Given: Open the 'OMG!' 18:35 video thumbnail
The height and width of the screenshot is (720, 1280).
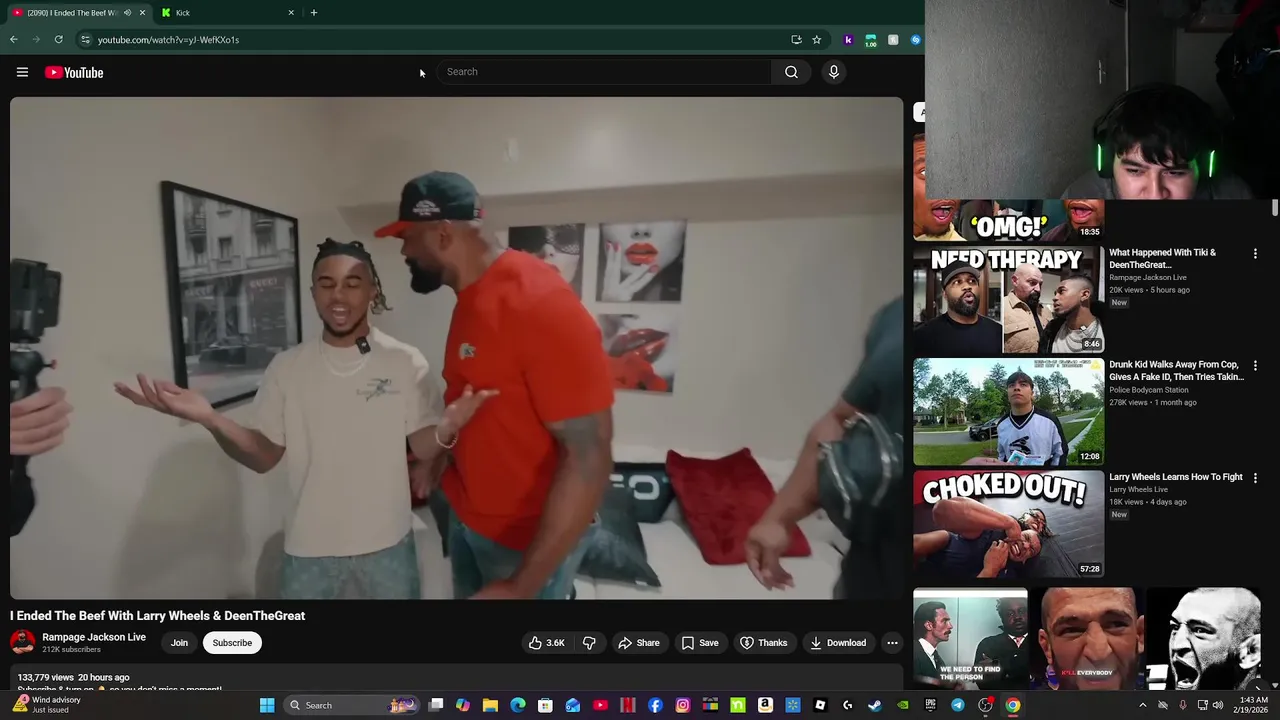Looking at the screenshot, I should pos(1008,220).
